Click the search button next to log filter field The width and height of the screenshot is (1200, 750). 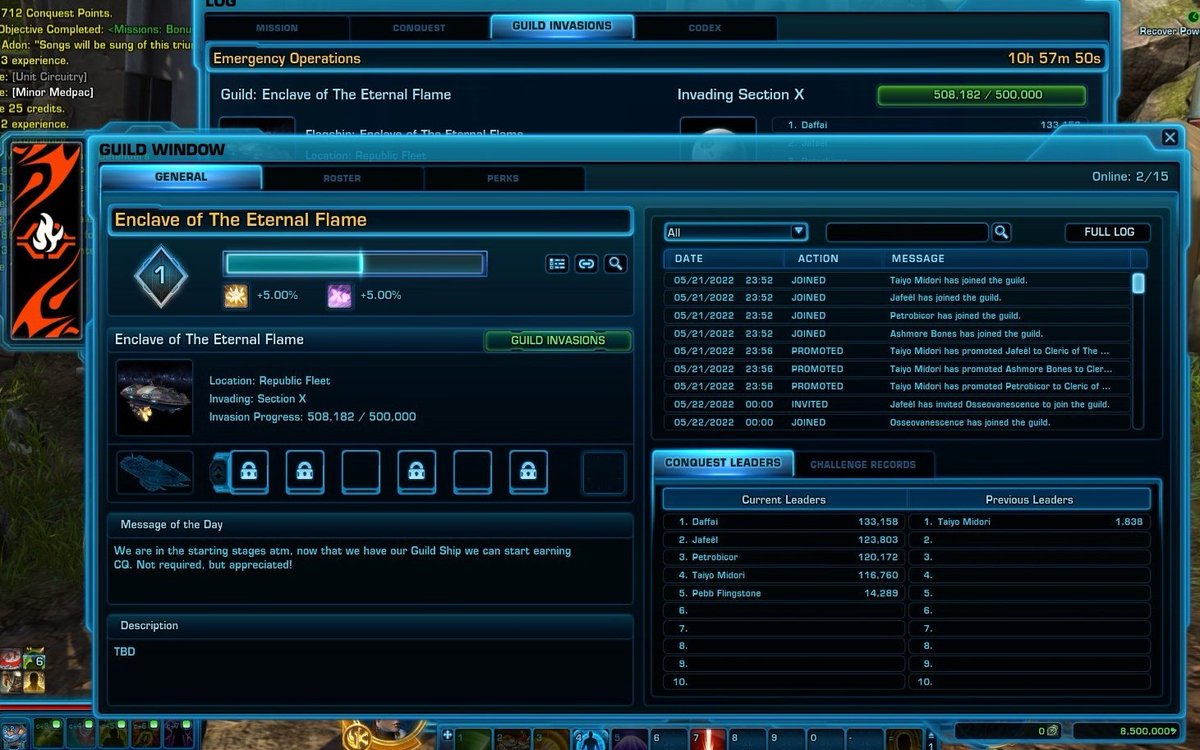pyautogui.click(x=1001, y=232)
